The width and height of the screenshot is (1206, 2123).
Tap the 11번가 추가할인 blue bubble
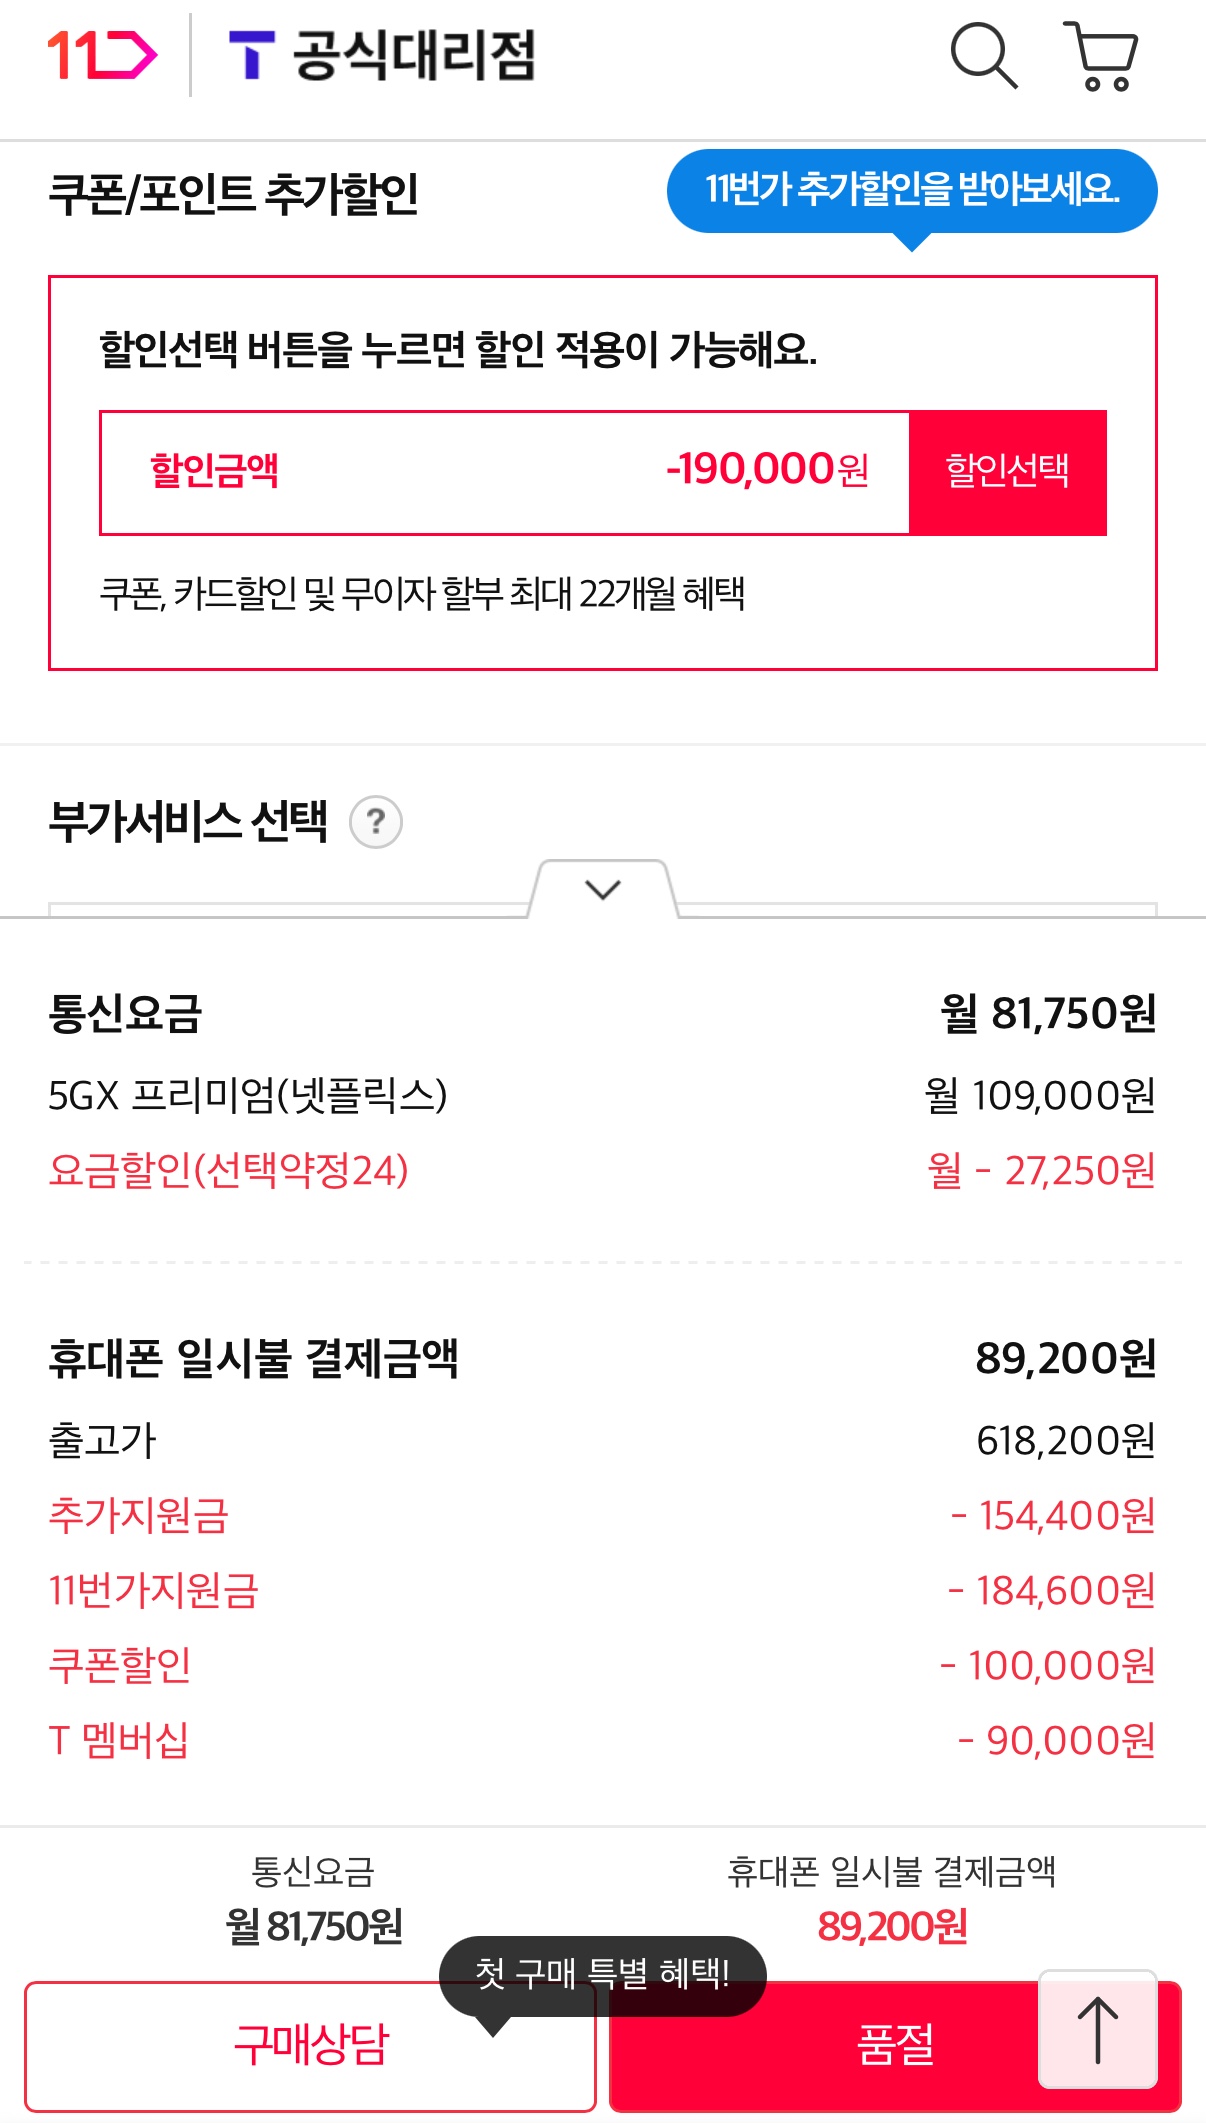click(x=911, y=190)
